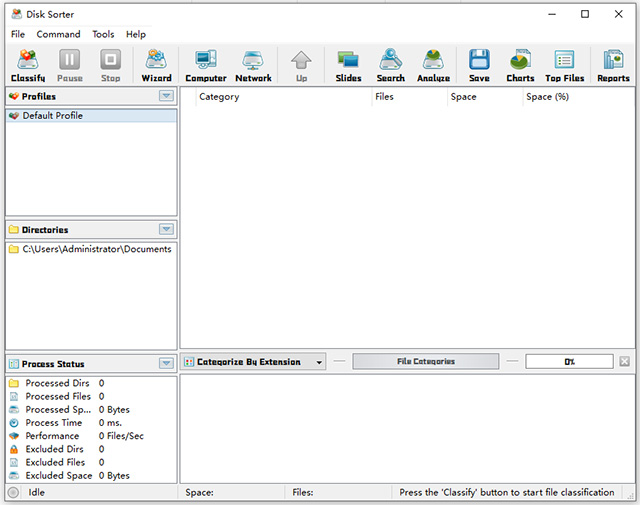
Task: Show Top Files list
Action: 564,65
